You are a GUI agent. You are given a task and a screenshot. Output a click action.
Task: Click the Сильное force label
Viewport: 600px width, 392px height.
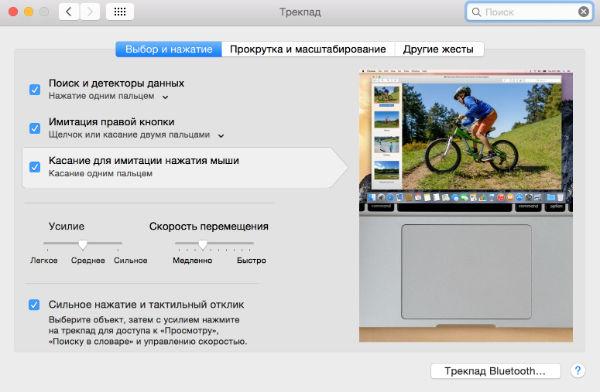tap(130, 260)
